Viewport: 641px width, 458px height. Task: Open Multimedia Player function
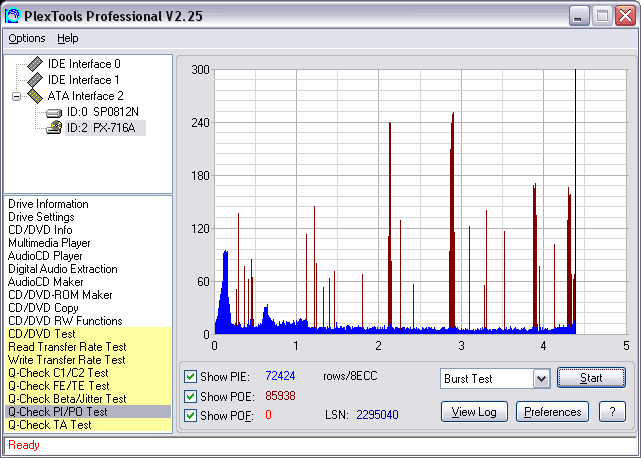click(49, 243)
